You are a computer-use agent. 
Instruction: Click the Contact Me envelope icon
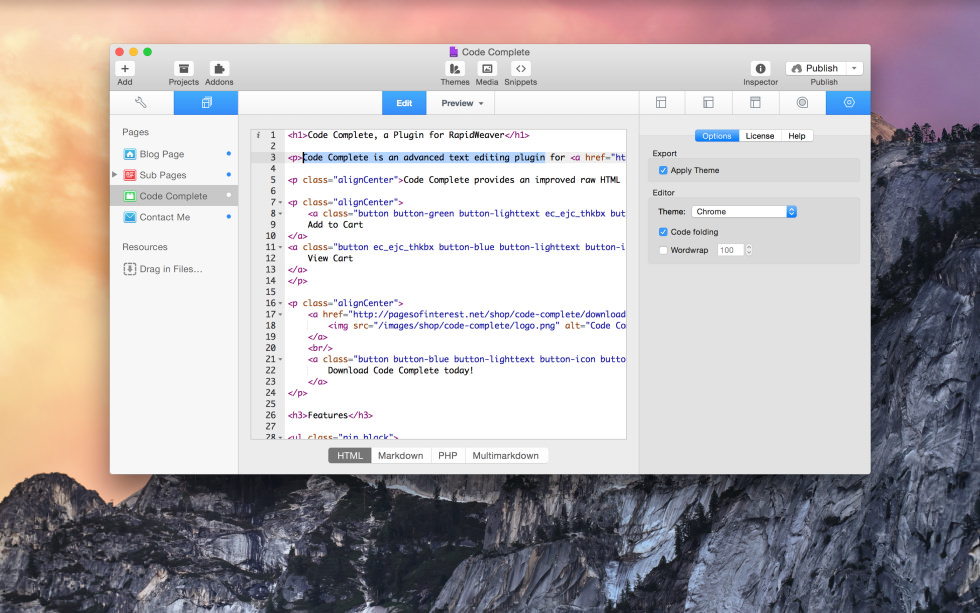coord(130,217)
